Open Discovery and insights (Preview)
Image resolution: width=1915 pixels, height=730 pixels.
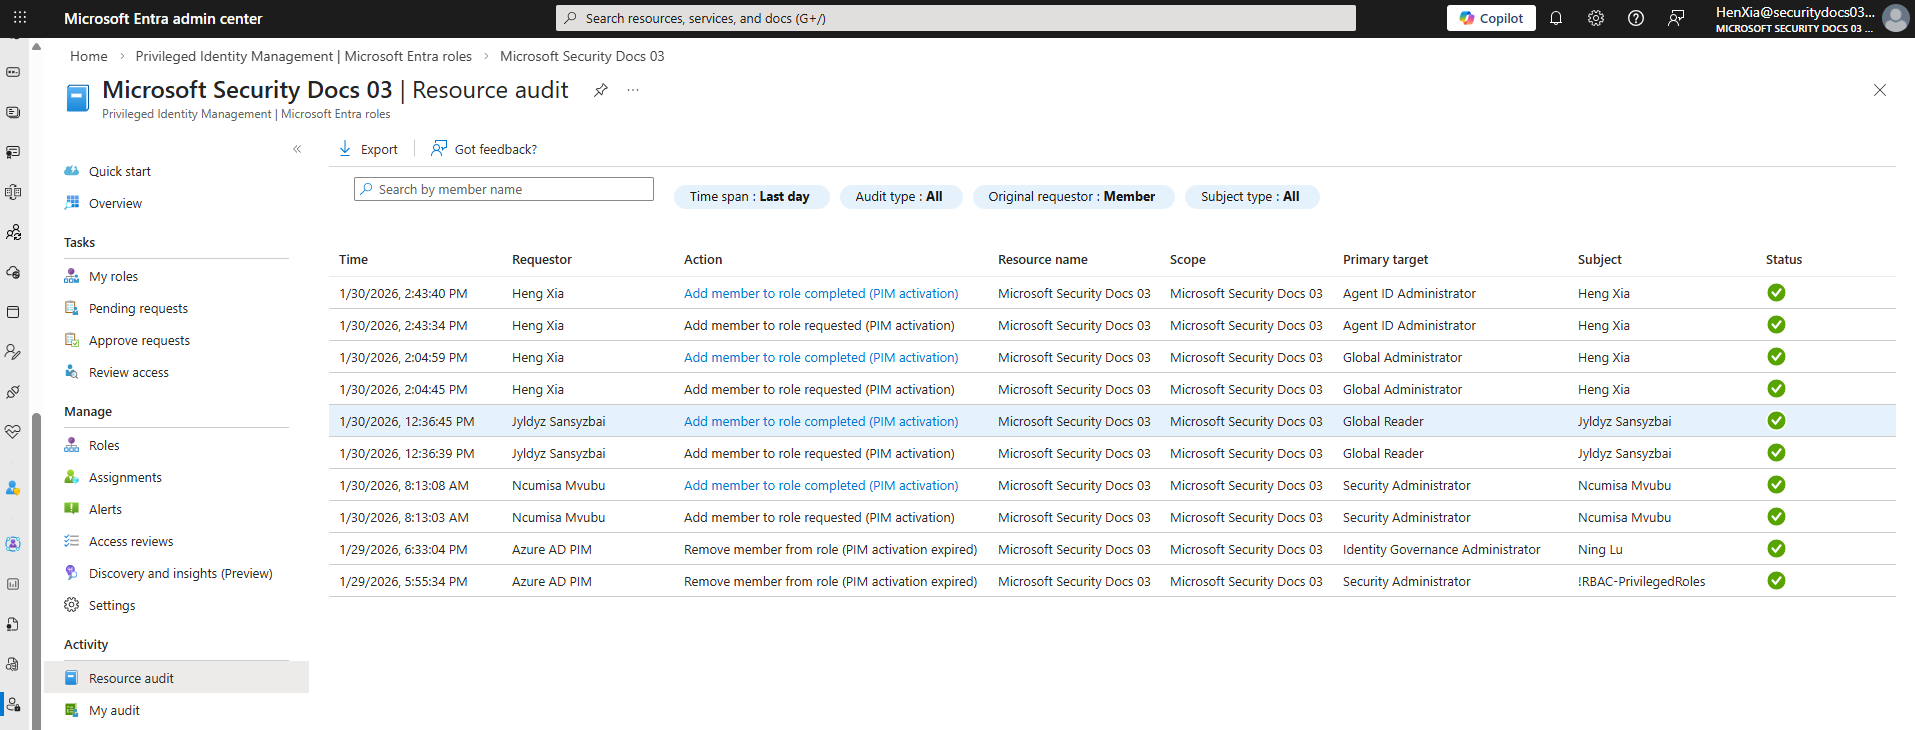pyautogui.click(x=181, y=574)
